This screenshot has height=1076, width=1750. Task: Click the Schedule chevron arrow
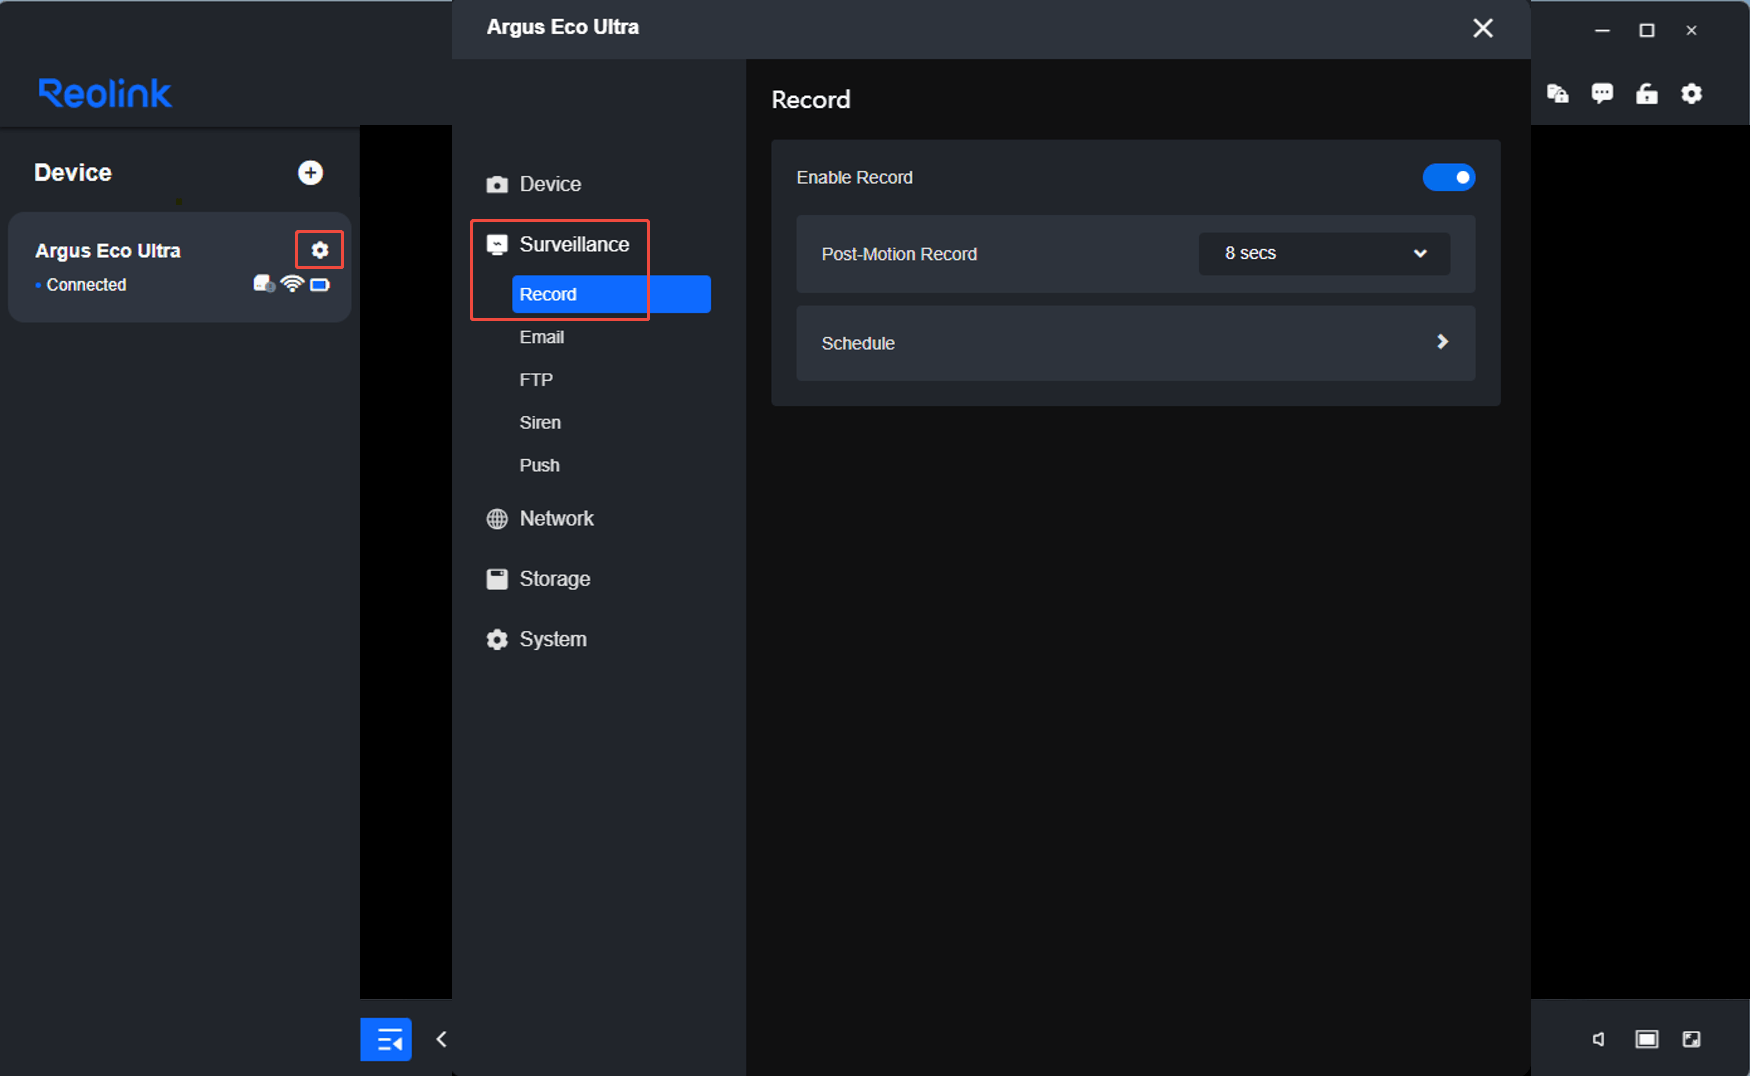[1442, 342]
